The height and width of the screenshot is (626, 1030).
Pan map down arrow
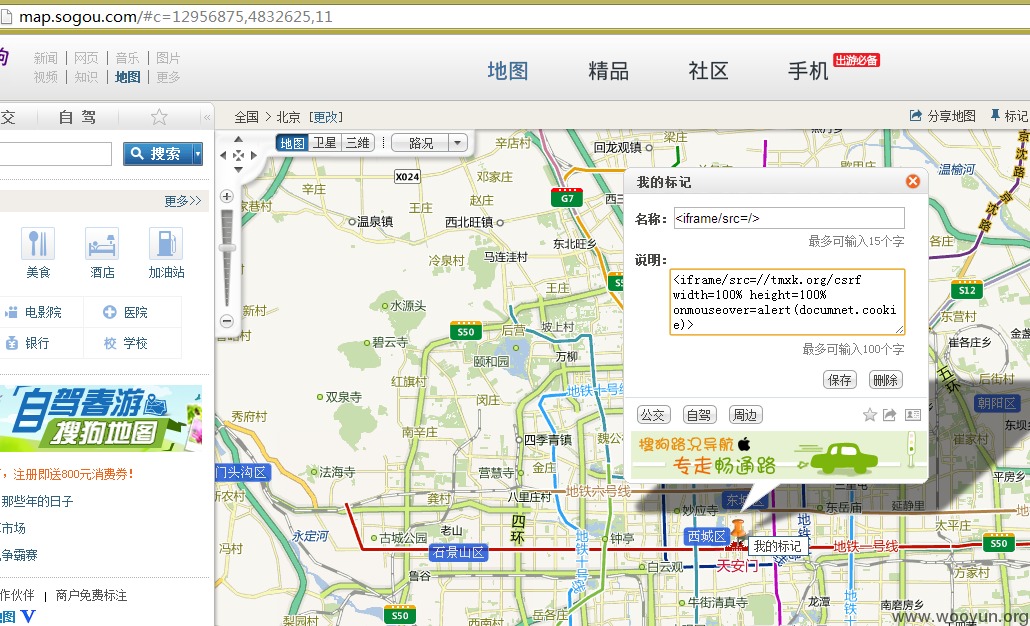click(238, 170)
